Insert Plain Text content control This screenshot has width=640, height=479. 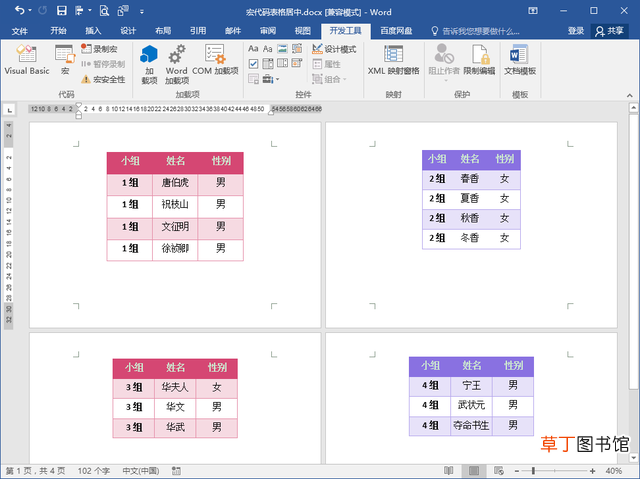click(x=267, y=49)
